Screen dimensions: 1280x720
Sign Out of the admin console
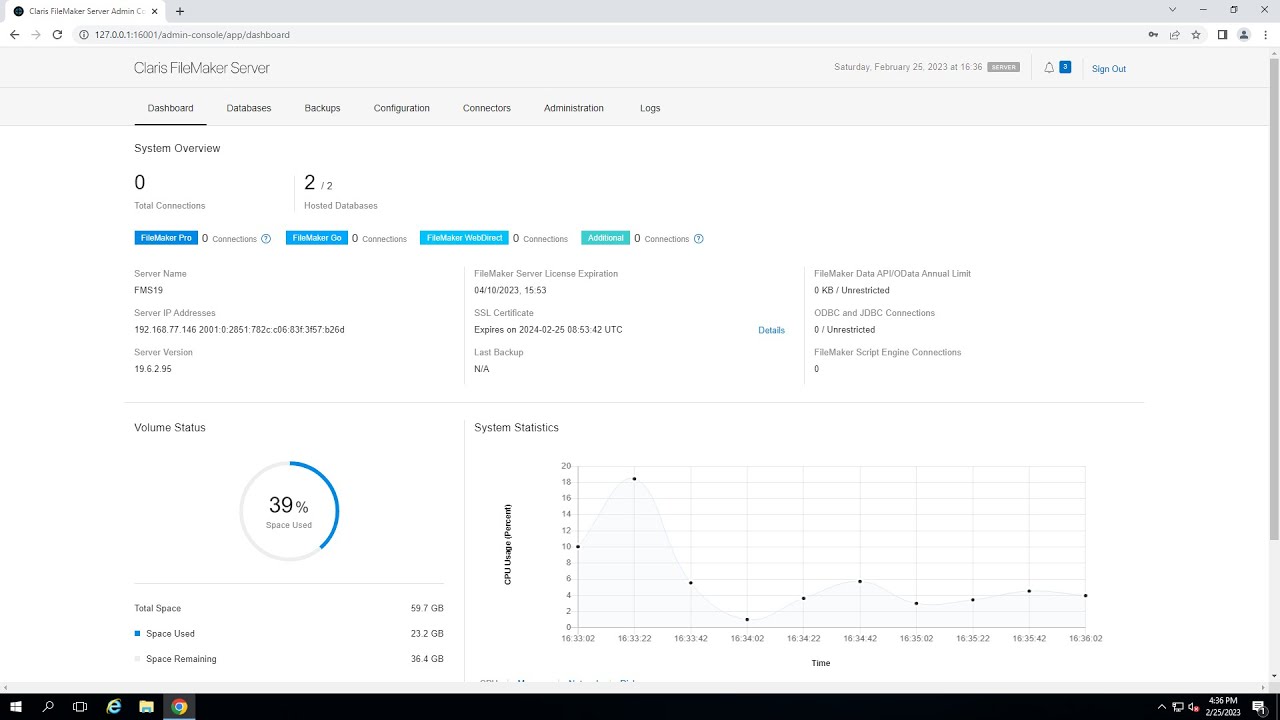coord(1109,69)
